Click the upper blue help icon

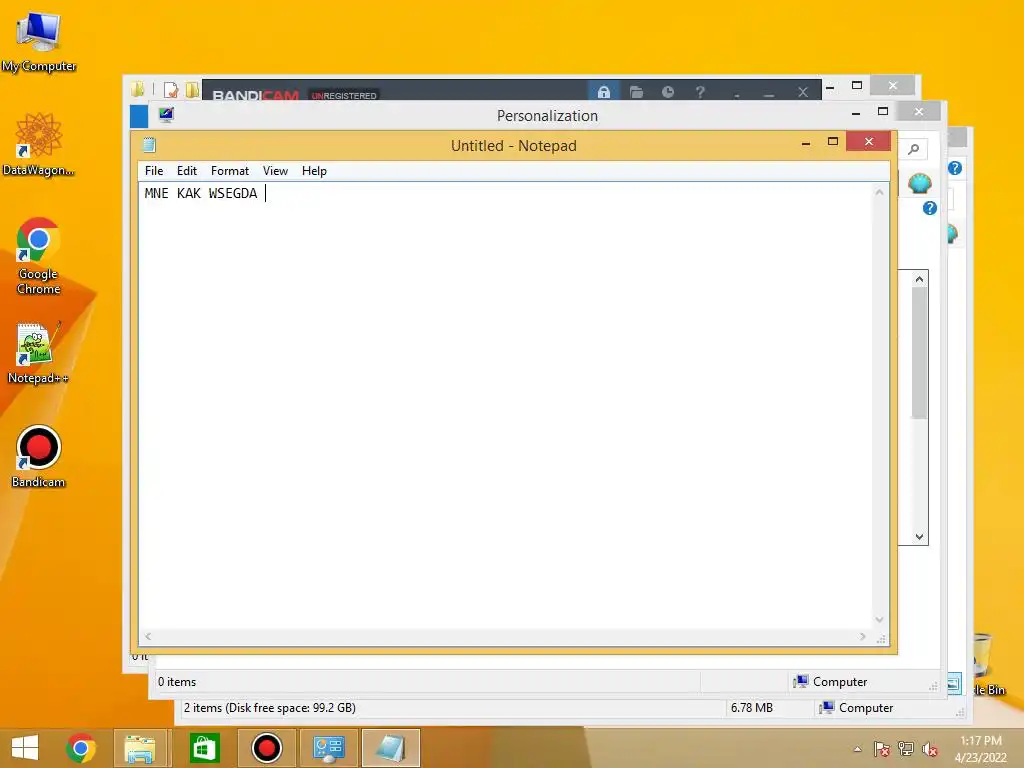point(955,168)
